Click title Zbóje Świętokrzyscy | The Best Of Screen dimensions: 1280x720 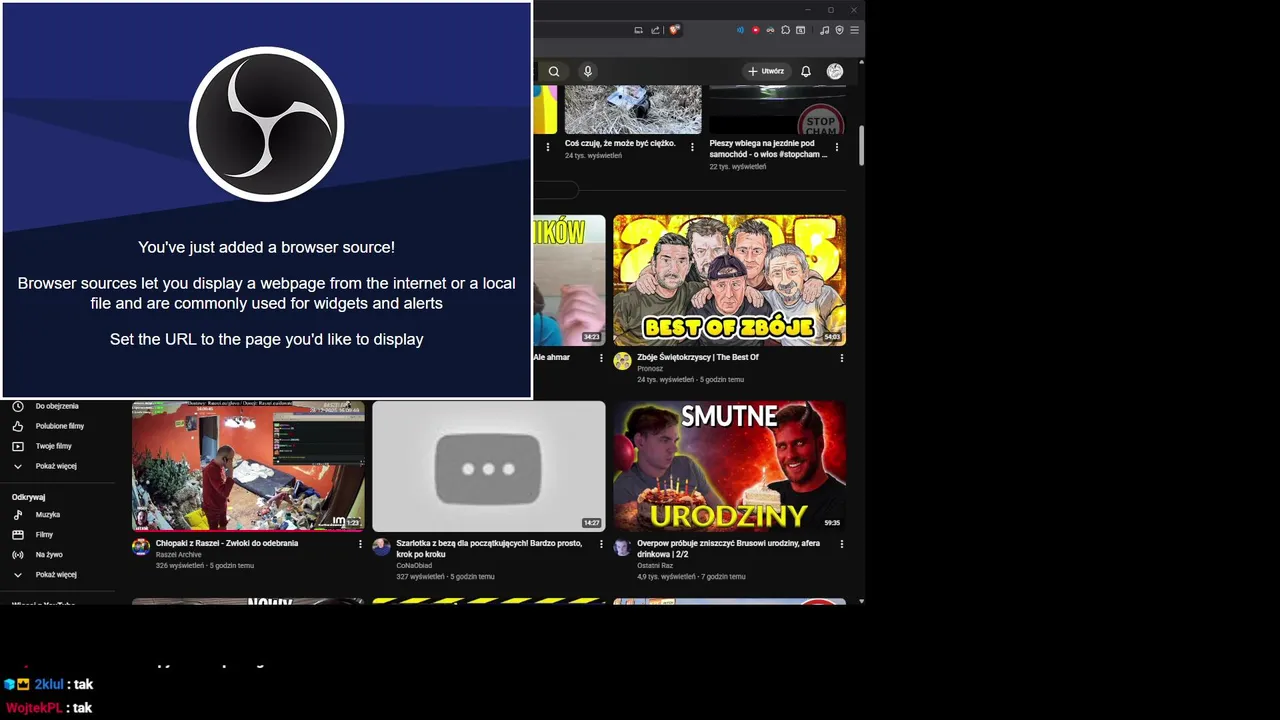698,357
